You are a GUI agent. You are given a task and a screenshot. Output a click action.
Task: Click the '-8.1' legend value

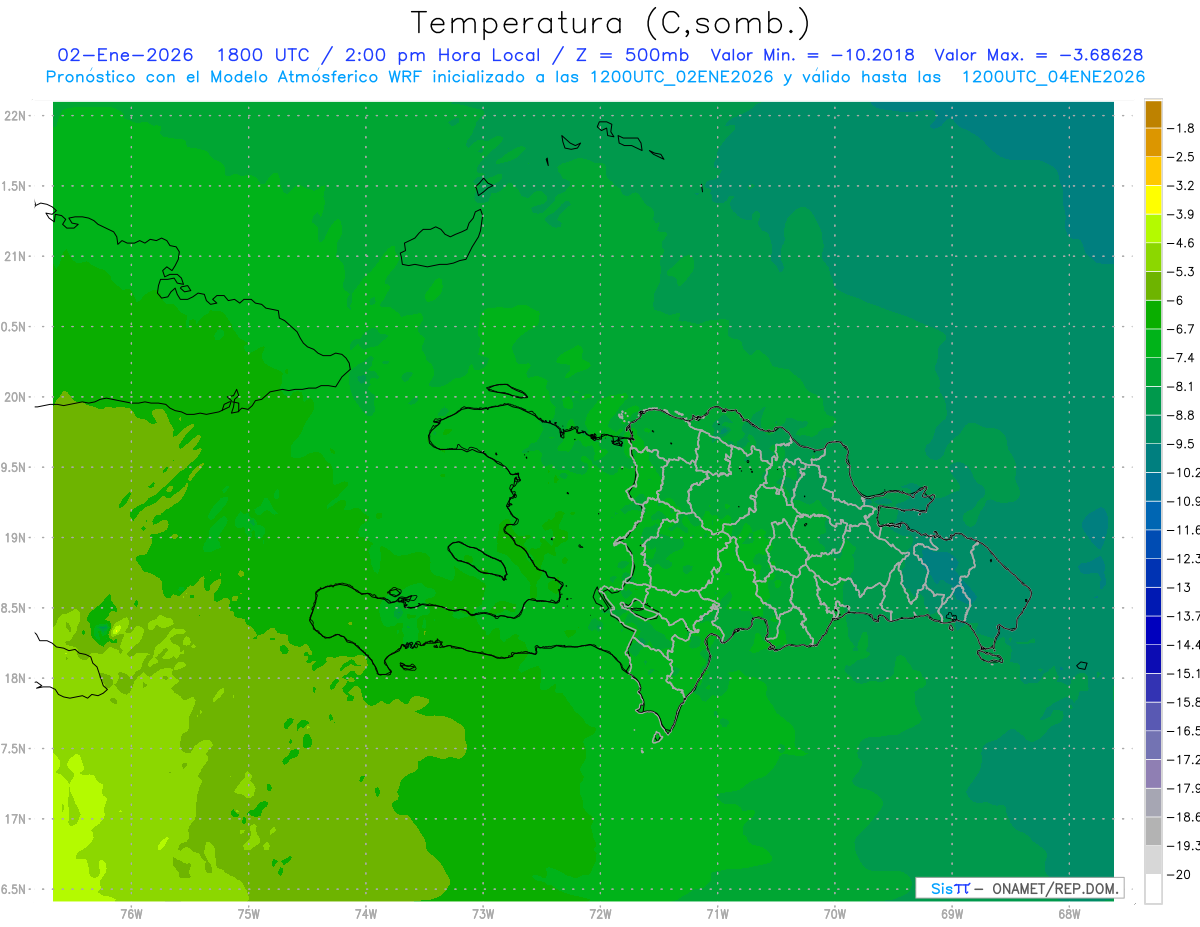tap(1181, 386)
